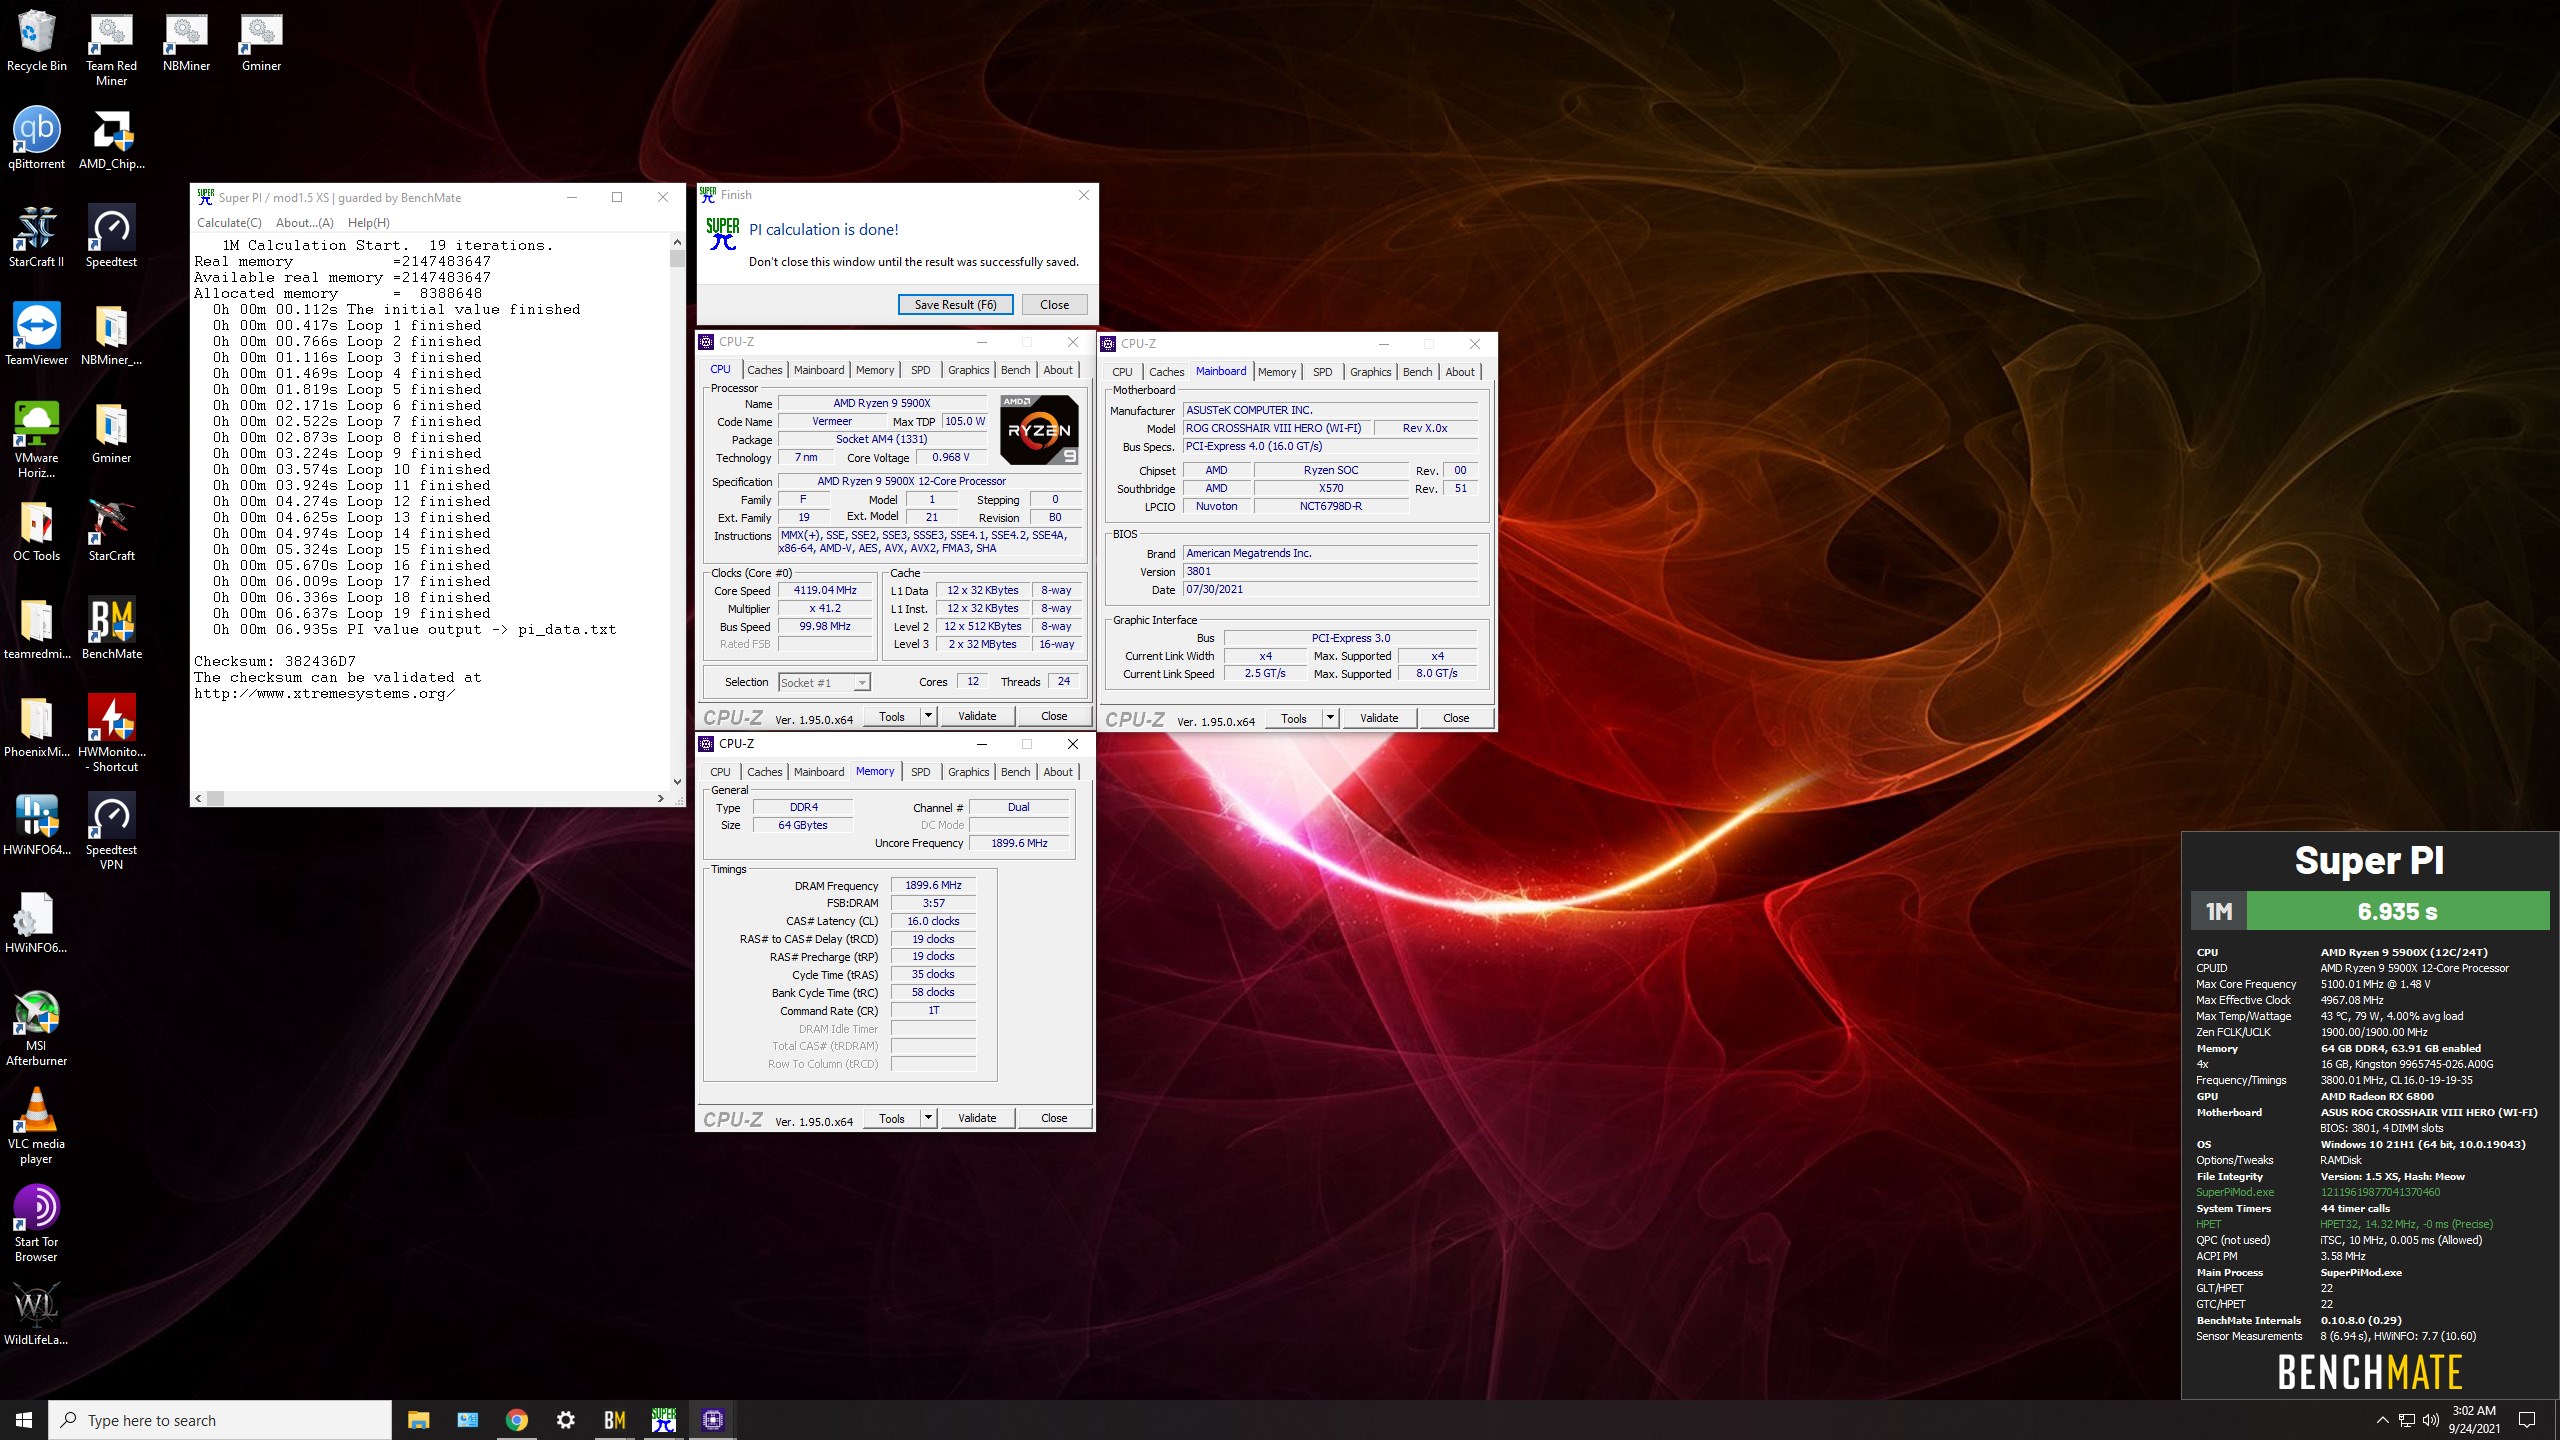This screenshot has width=2560, height=1440.
Task: Open Calculate(C) menu in Super PI
Action: pos(229,223)
